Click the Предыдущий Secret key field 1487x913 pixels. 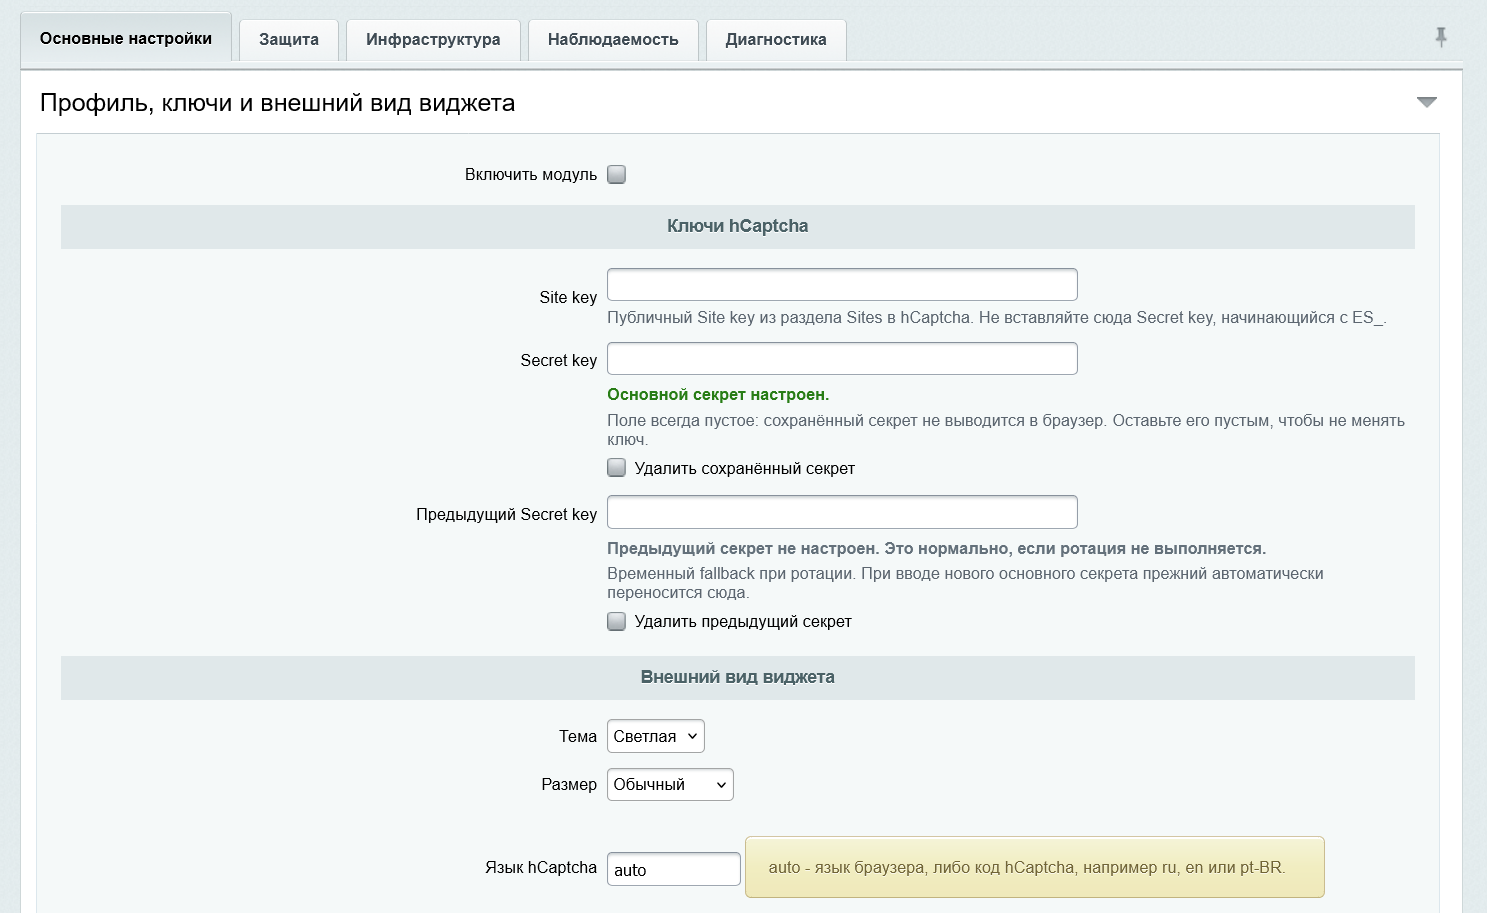[x=842, y=512]
